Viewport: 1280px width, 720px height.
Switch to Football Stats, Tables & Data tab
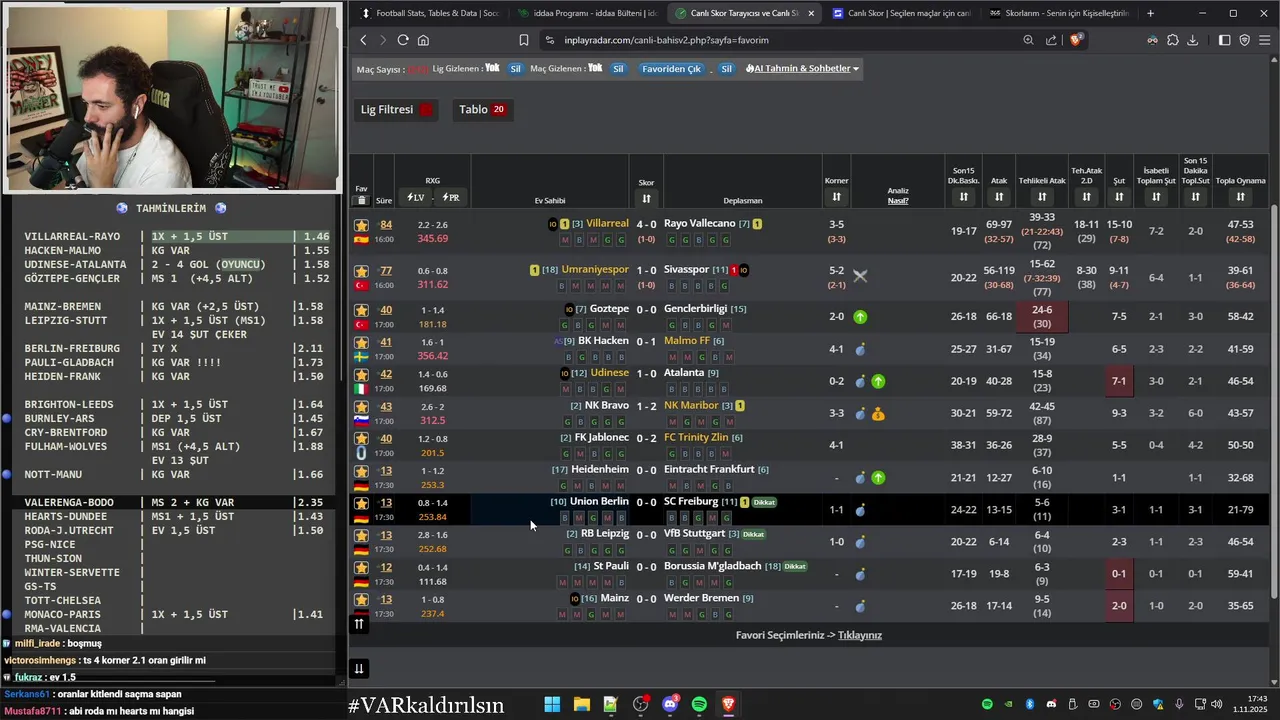(x=429, y=13)
